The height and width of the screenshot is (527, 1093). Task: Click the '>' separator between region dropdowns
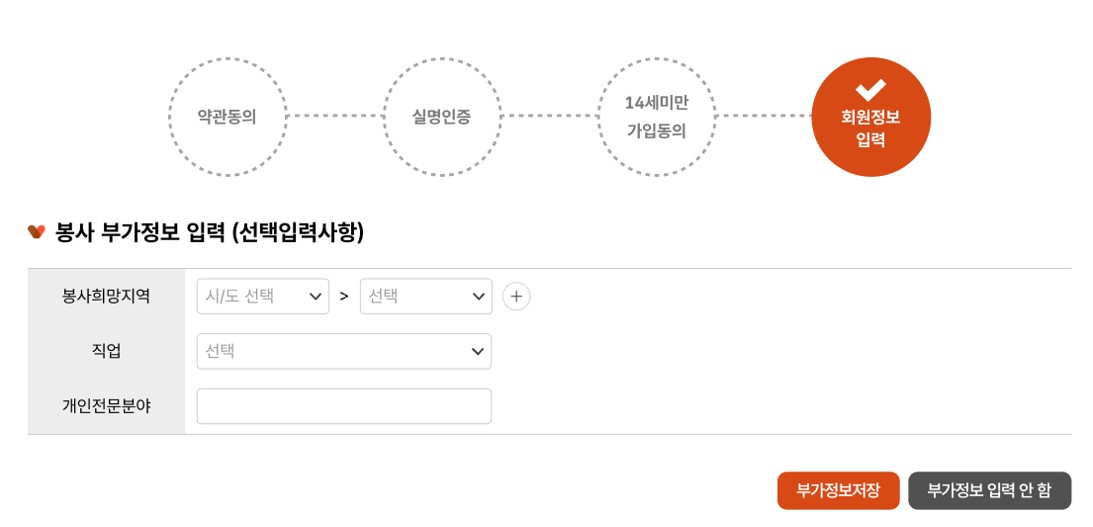344,296
